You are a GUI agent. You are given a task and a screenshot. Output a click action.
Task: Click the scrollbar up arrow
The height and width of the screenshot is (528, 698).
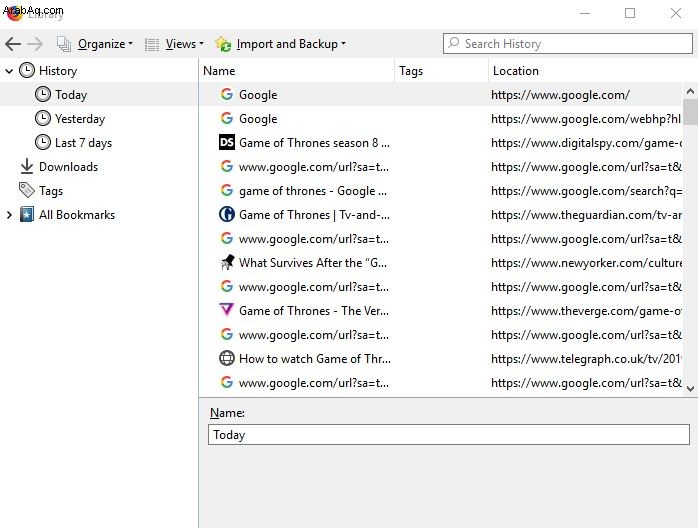pos(690,91)
